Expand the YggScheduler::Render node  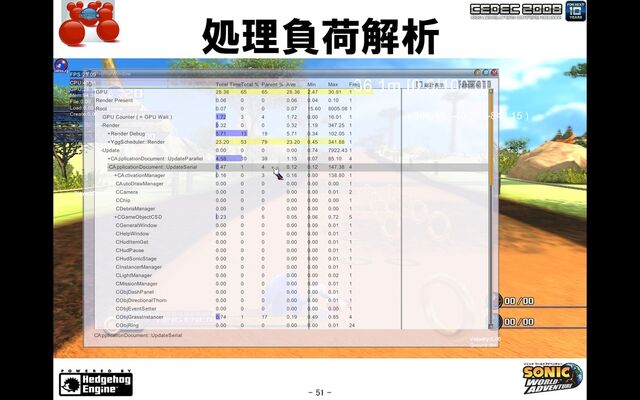click(109, 142)
